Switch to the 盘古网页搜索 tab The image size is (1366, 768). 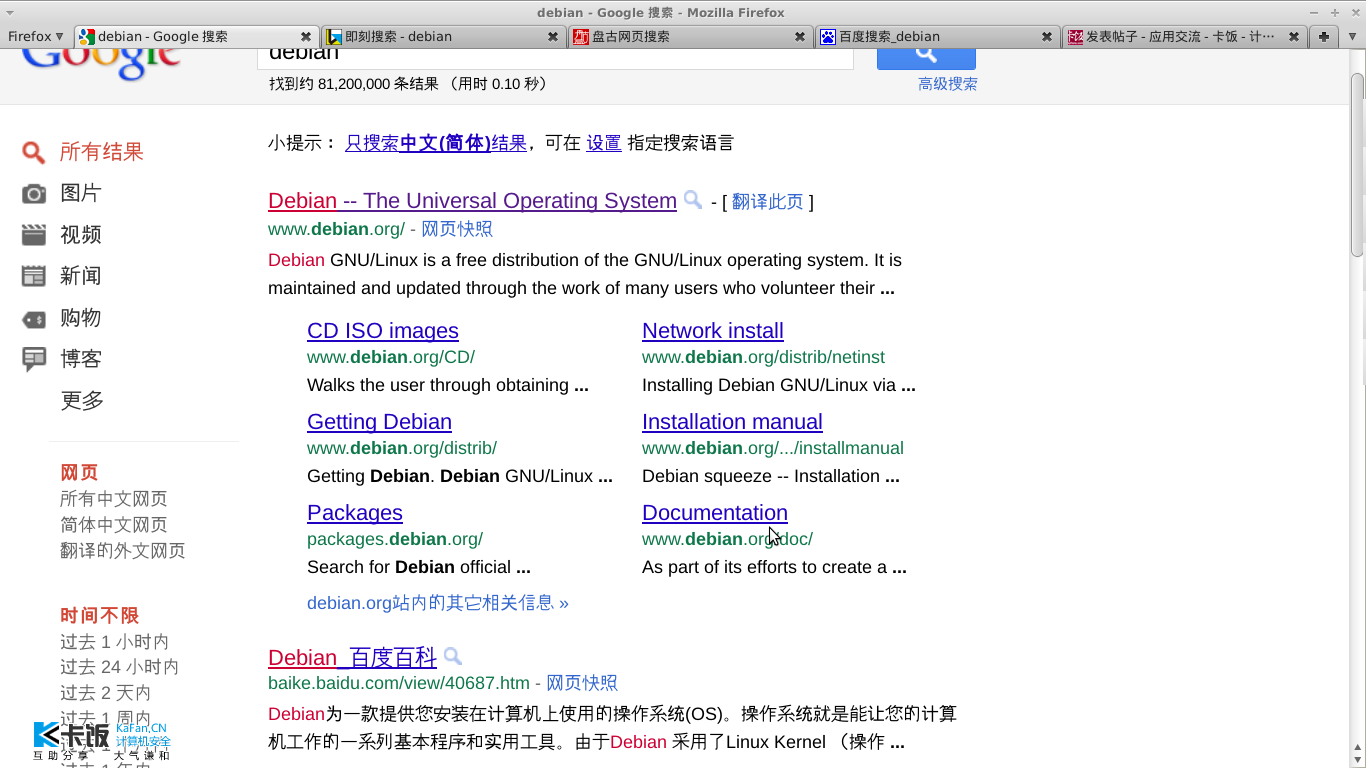tap(691, 36)
